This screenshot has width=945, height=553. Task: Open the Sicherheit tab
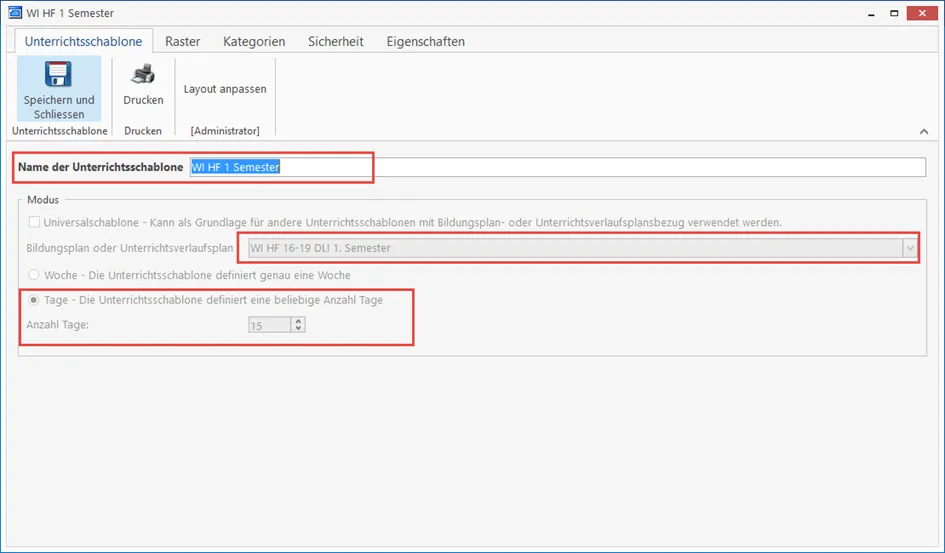tap(336, 42)
